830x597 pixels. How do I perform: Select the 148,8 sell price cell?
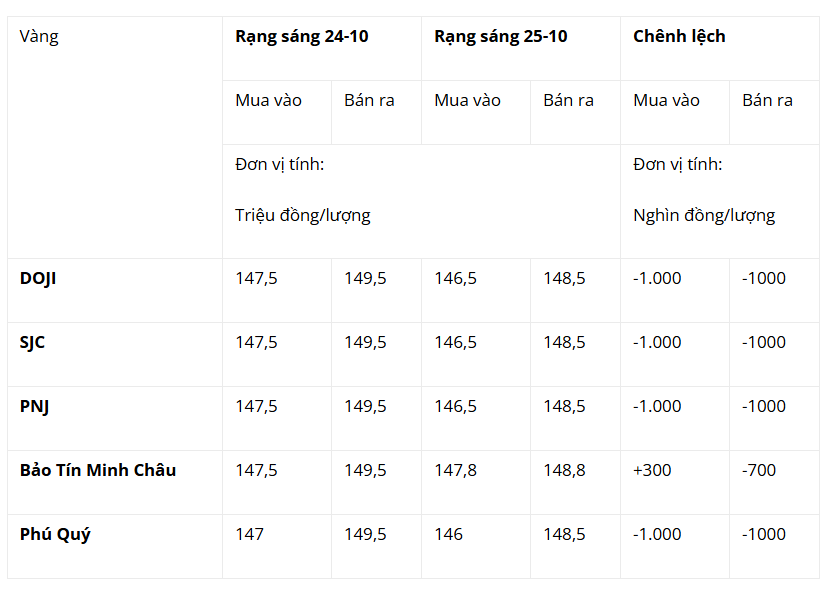(565, 470)
